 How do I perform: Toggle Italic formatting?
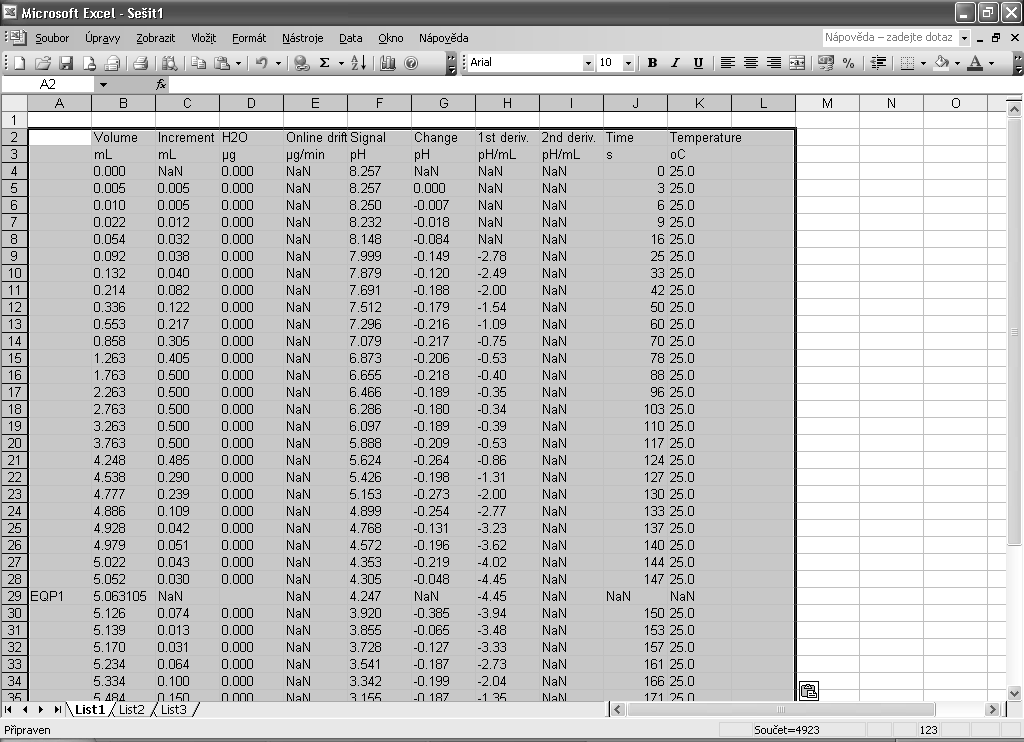pyautogui.click(x=675, y=63)
